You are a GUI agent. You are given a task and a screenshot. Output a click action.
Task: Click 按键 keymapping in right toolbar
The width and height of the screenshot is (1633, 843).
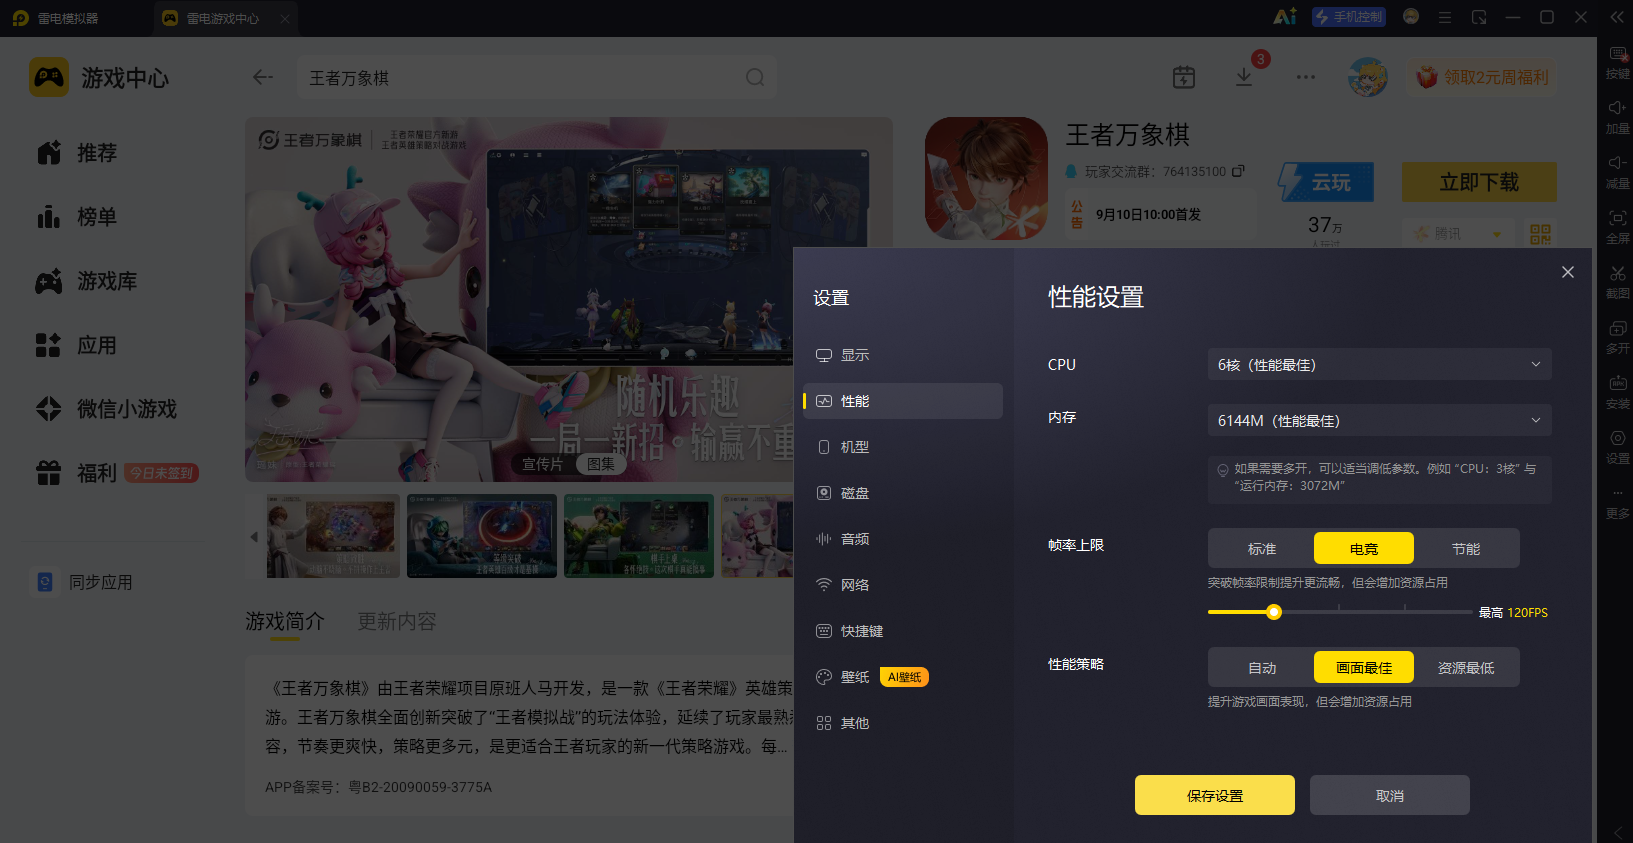click(x=1617, y=62)
